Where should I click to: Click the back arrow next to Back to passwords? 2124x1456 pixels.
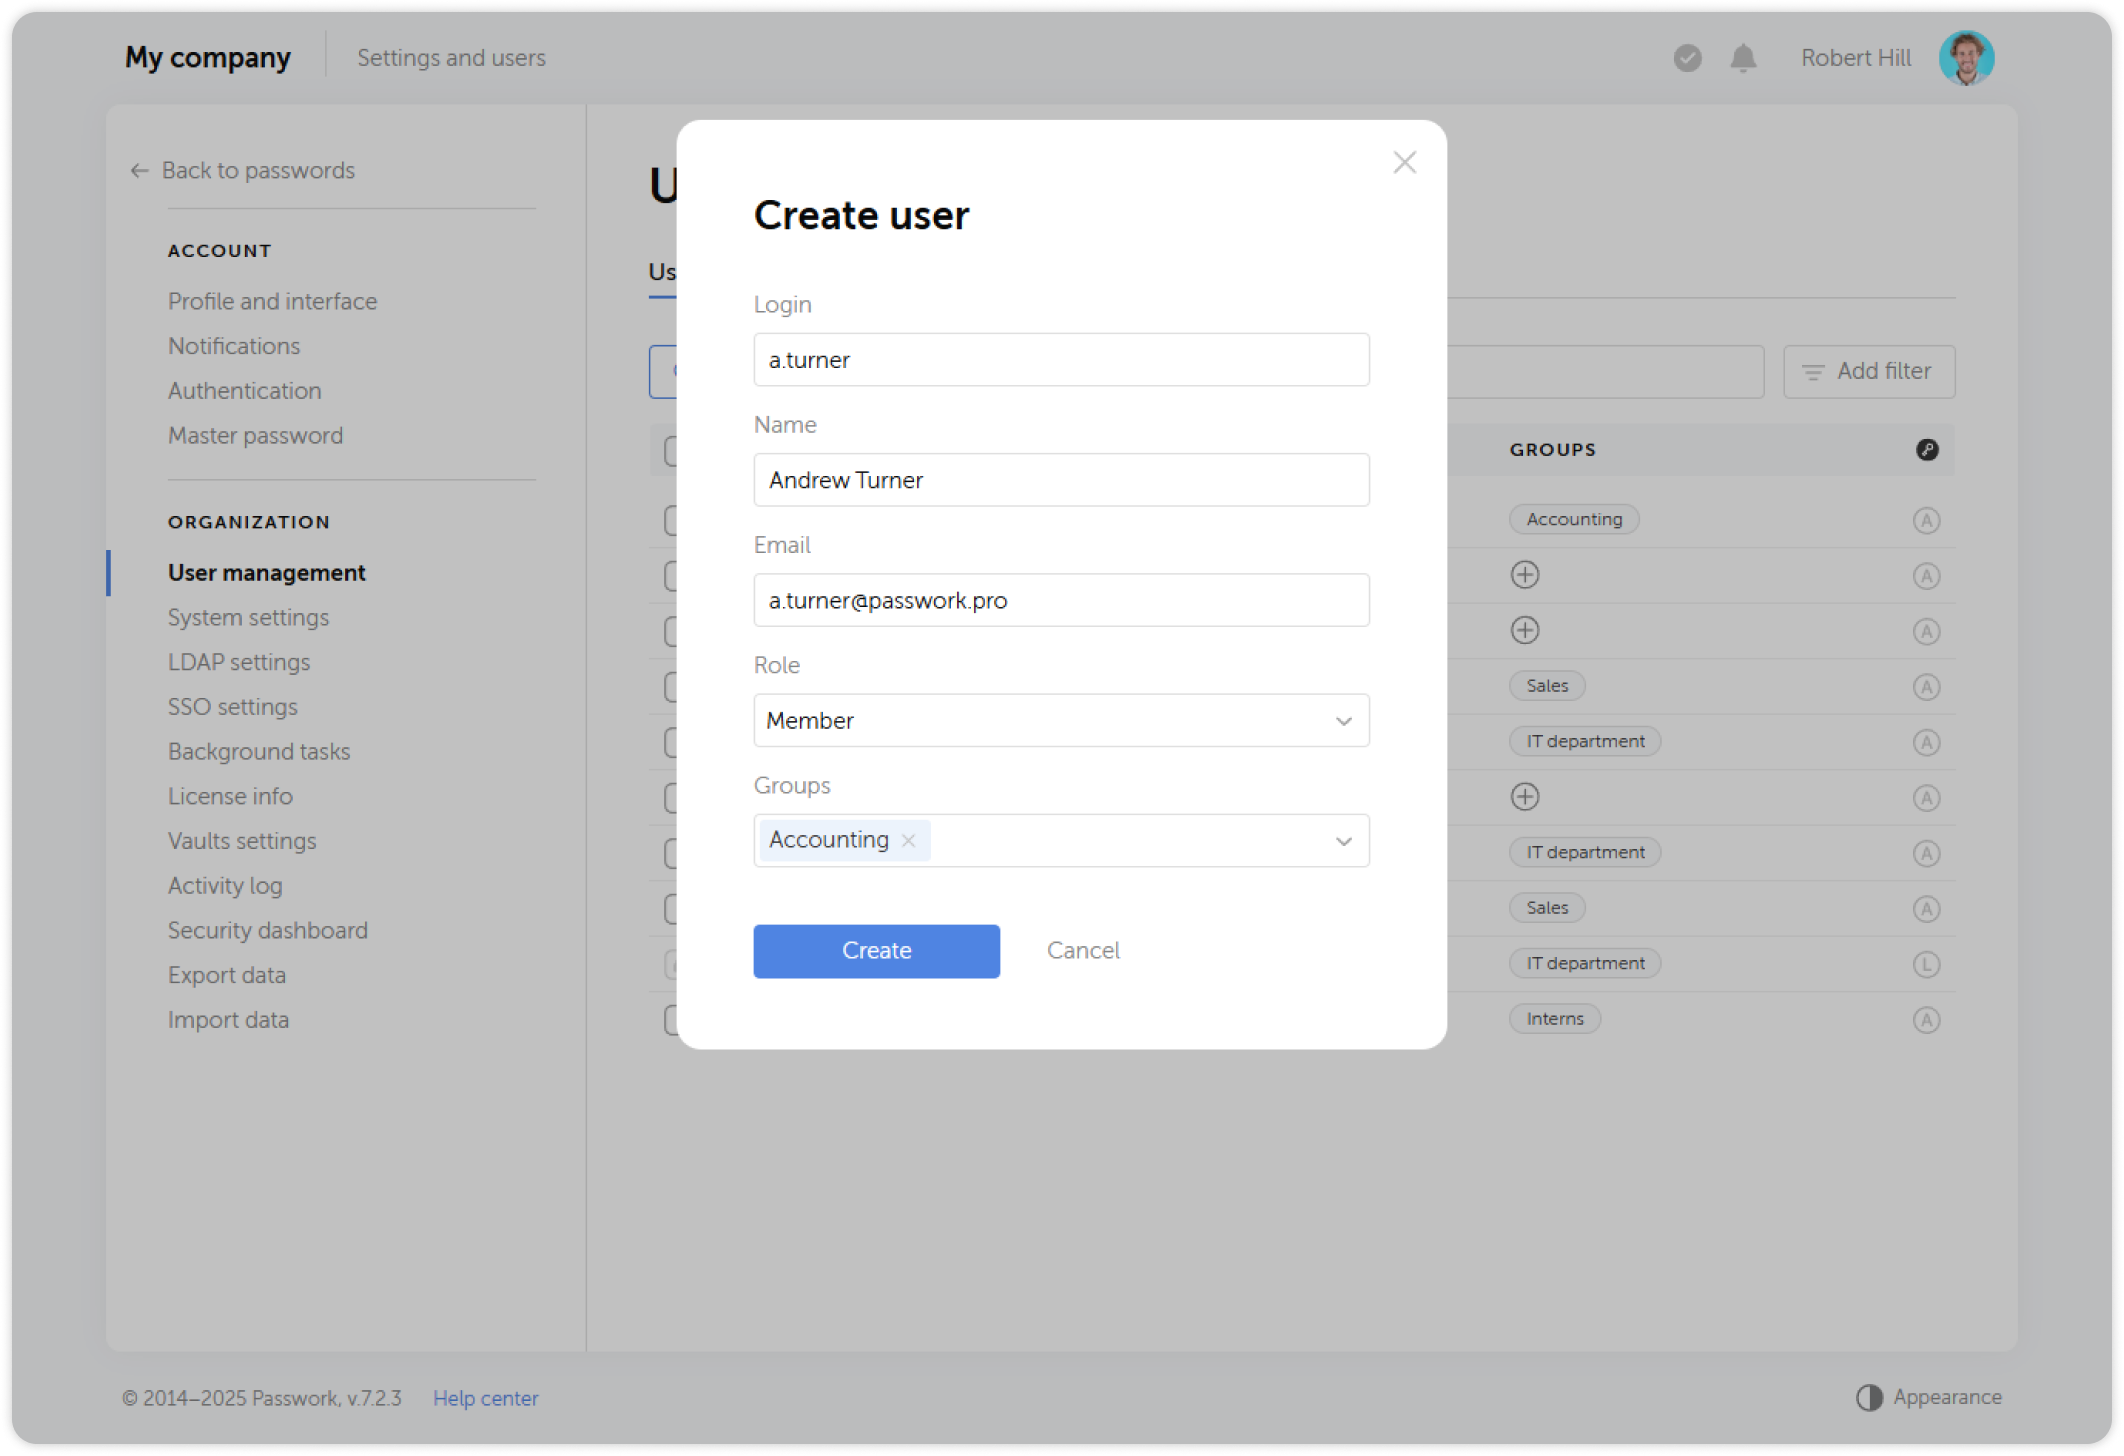(138, 170)
